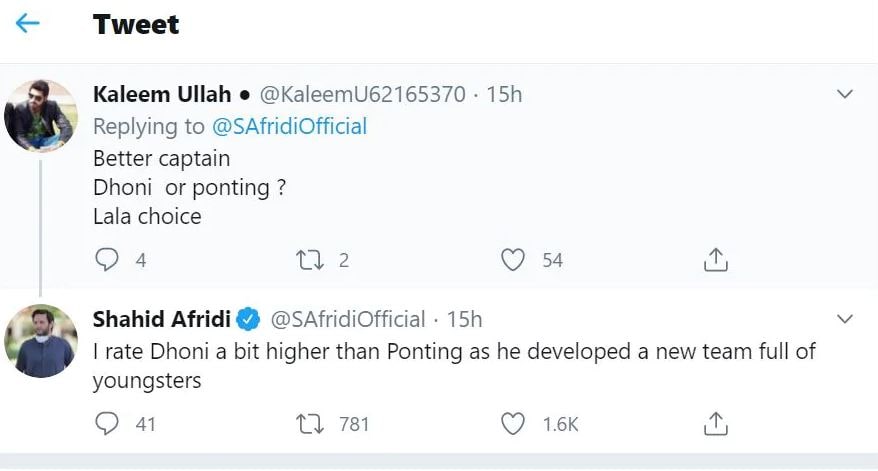878x471 pixels.
Task: Click the Tweet page header
Action: pos(136,25)
